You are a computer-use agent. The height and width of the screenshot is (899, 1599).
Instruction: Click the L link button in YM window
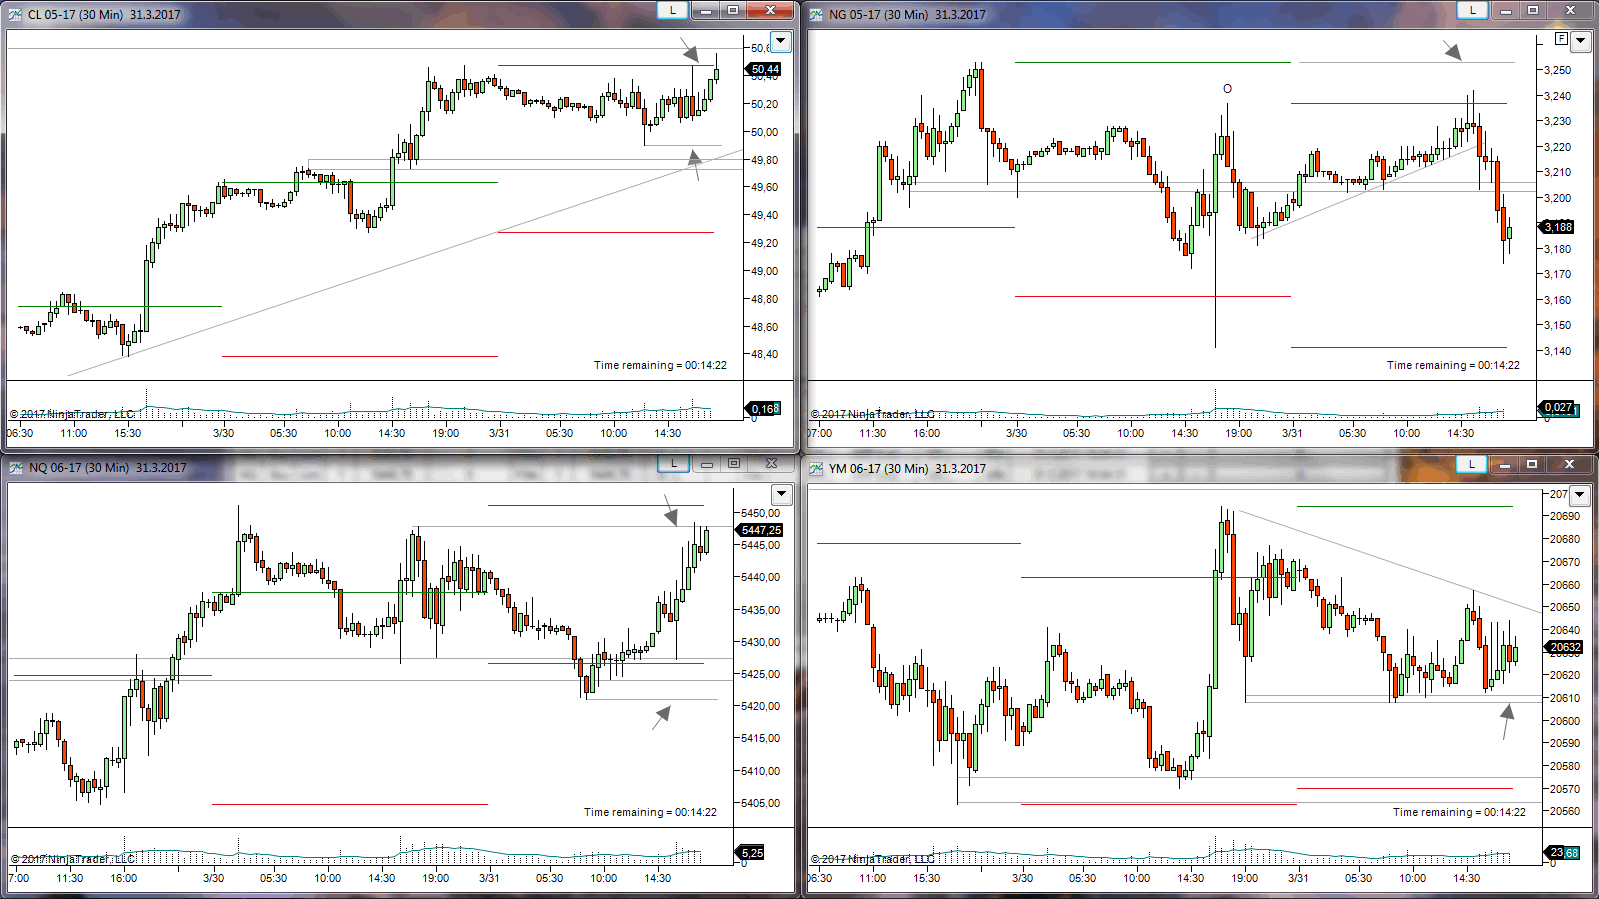pyautogui.click(x=1472, y=464)
